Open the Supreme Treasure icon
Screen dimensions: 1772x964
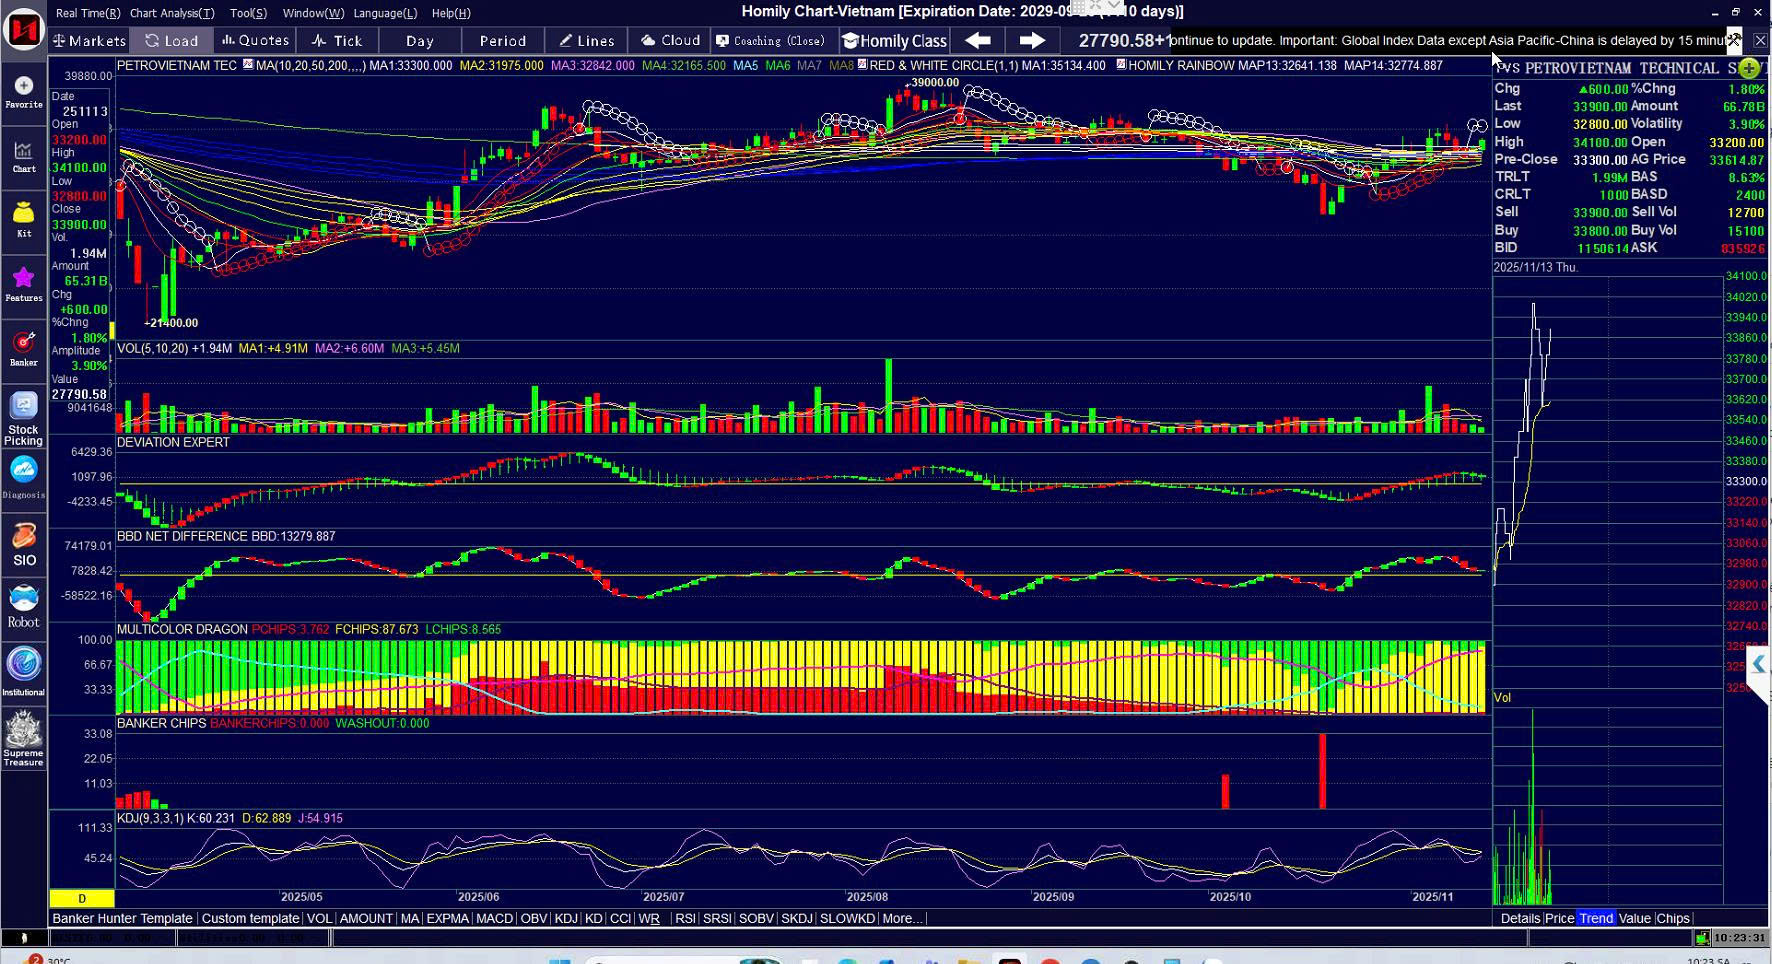[x=24, y=738]
